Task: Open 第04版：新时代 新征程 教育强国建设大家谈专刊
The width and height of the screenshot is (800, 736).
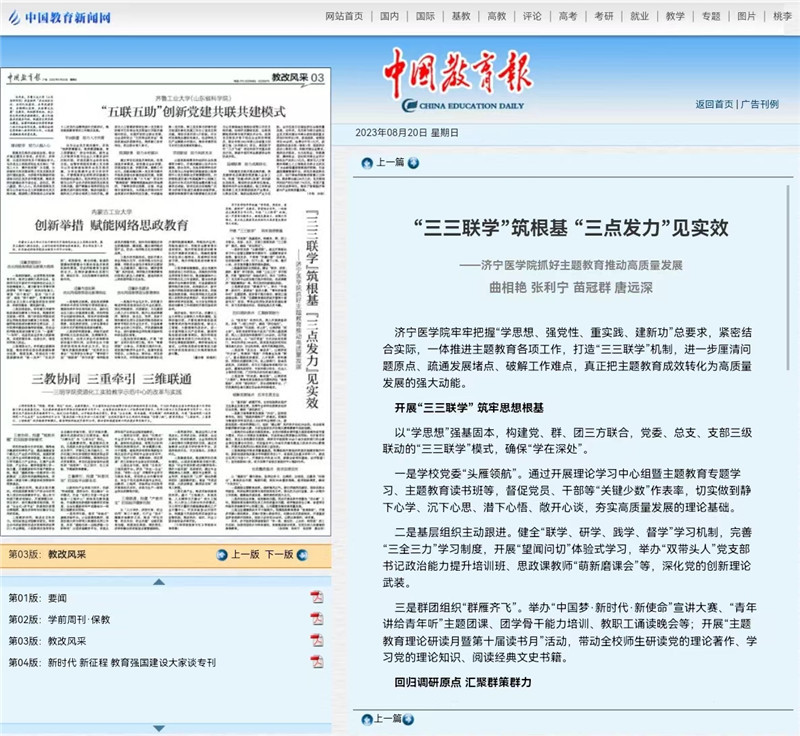Action: click(x=112, y=662)
